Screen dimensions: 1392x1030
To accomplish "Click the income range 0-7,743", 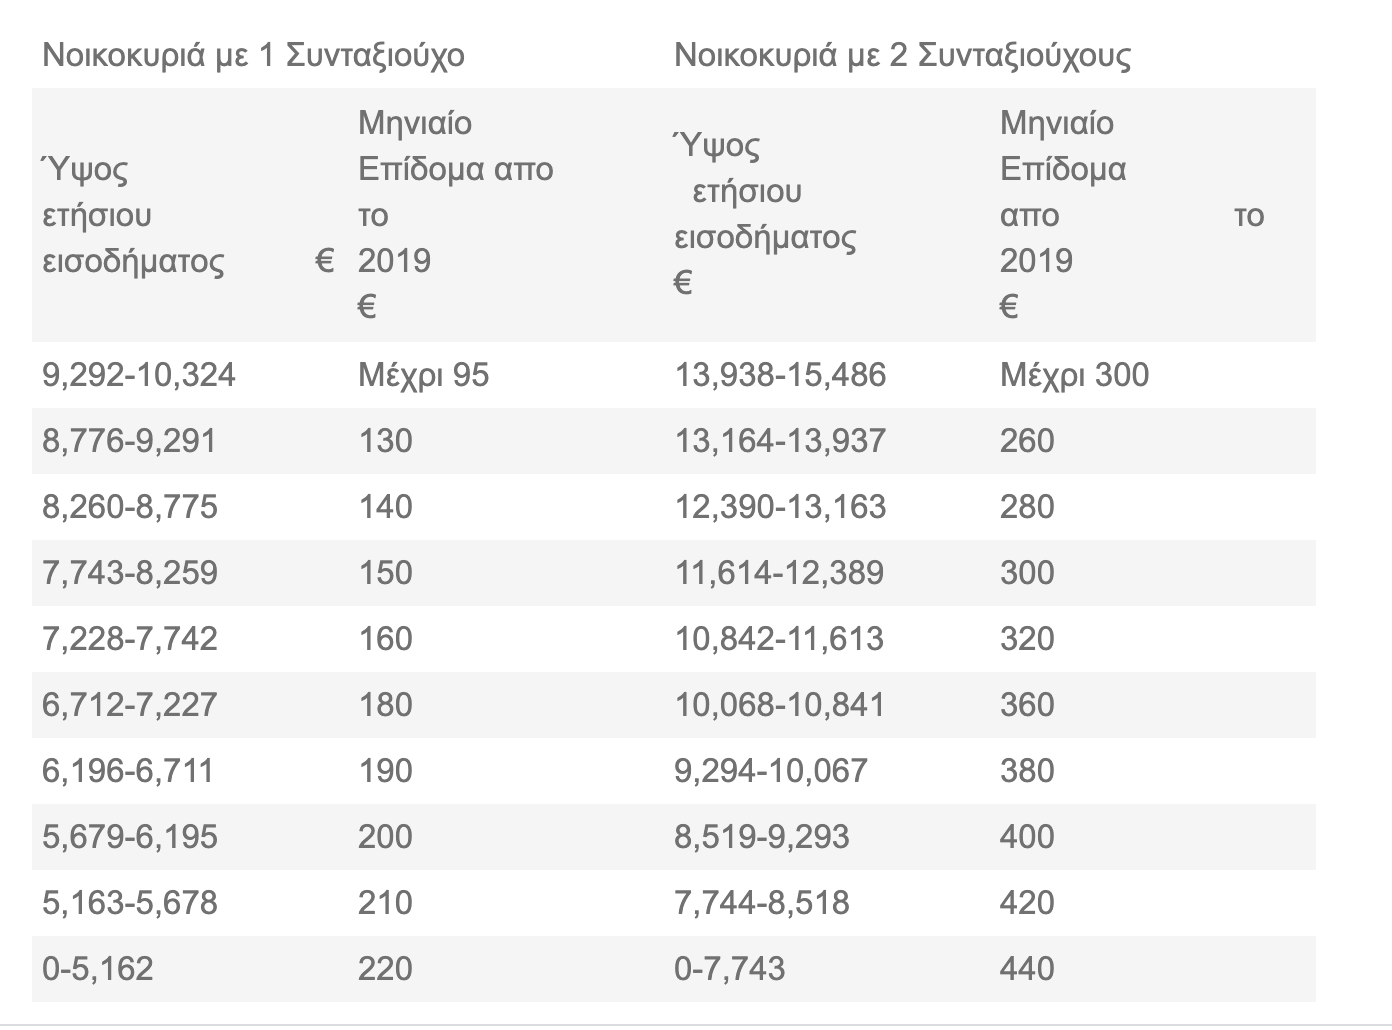I will coord(730,969).
